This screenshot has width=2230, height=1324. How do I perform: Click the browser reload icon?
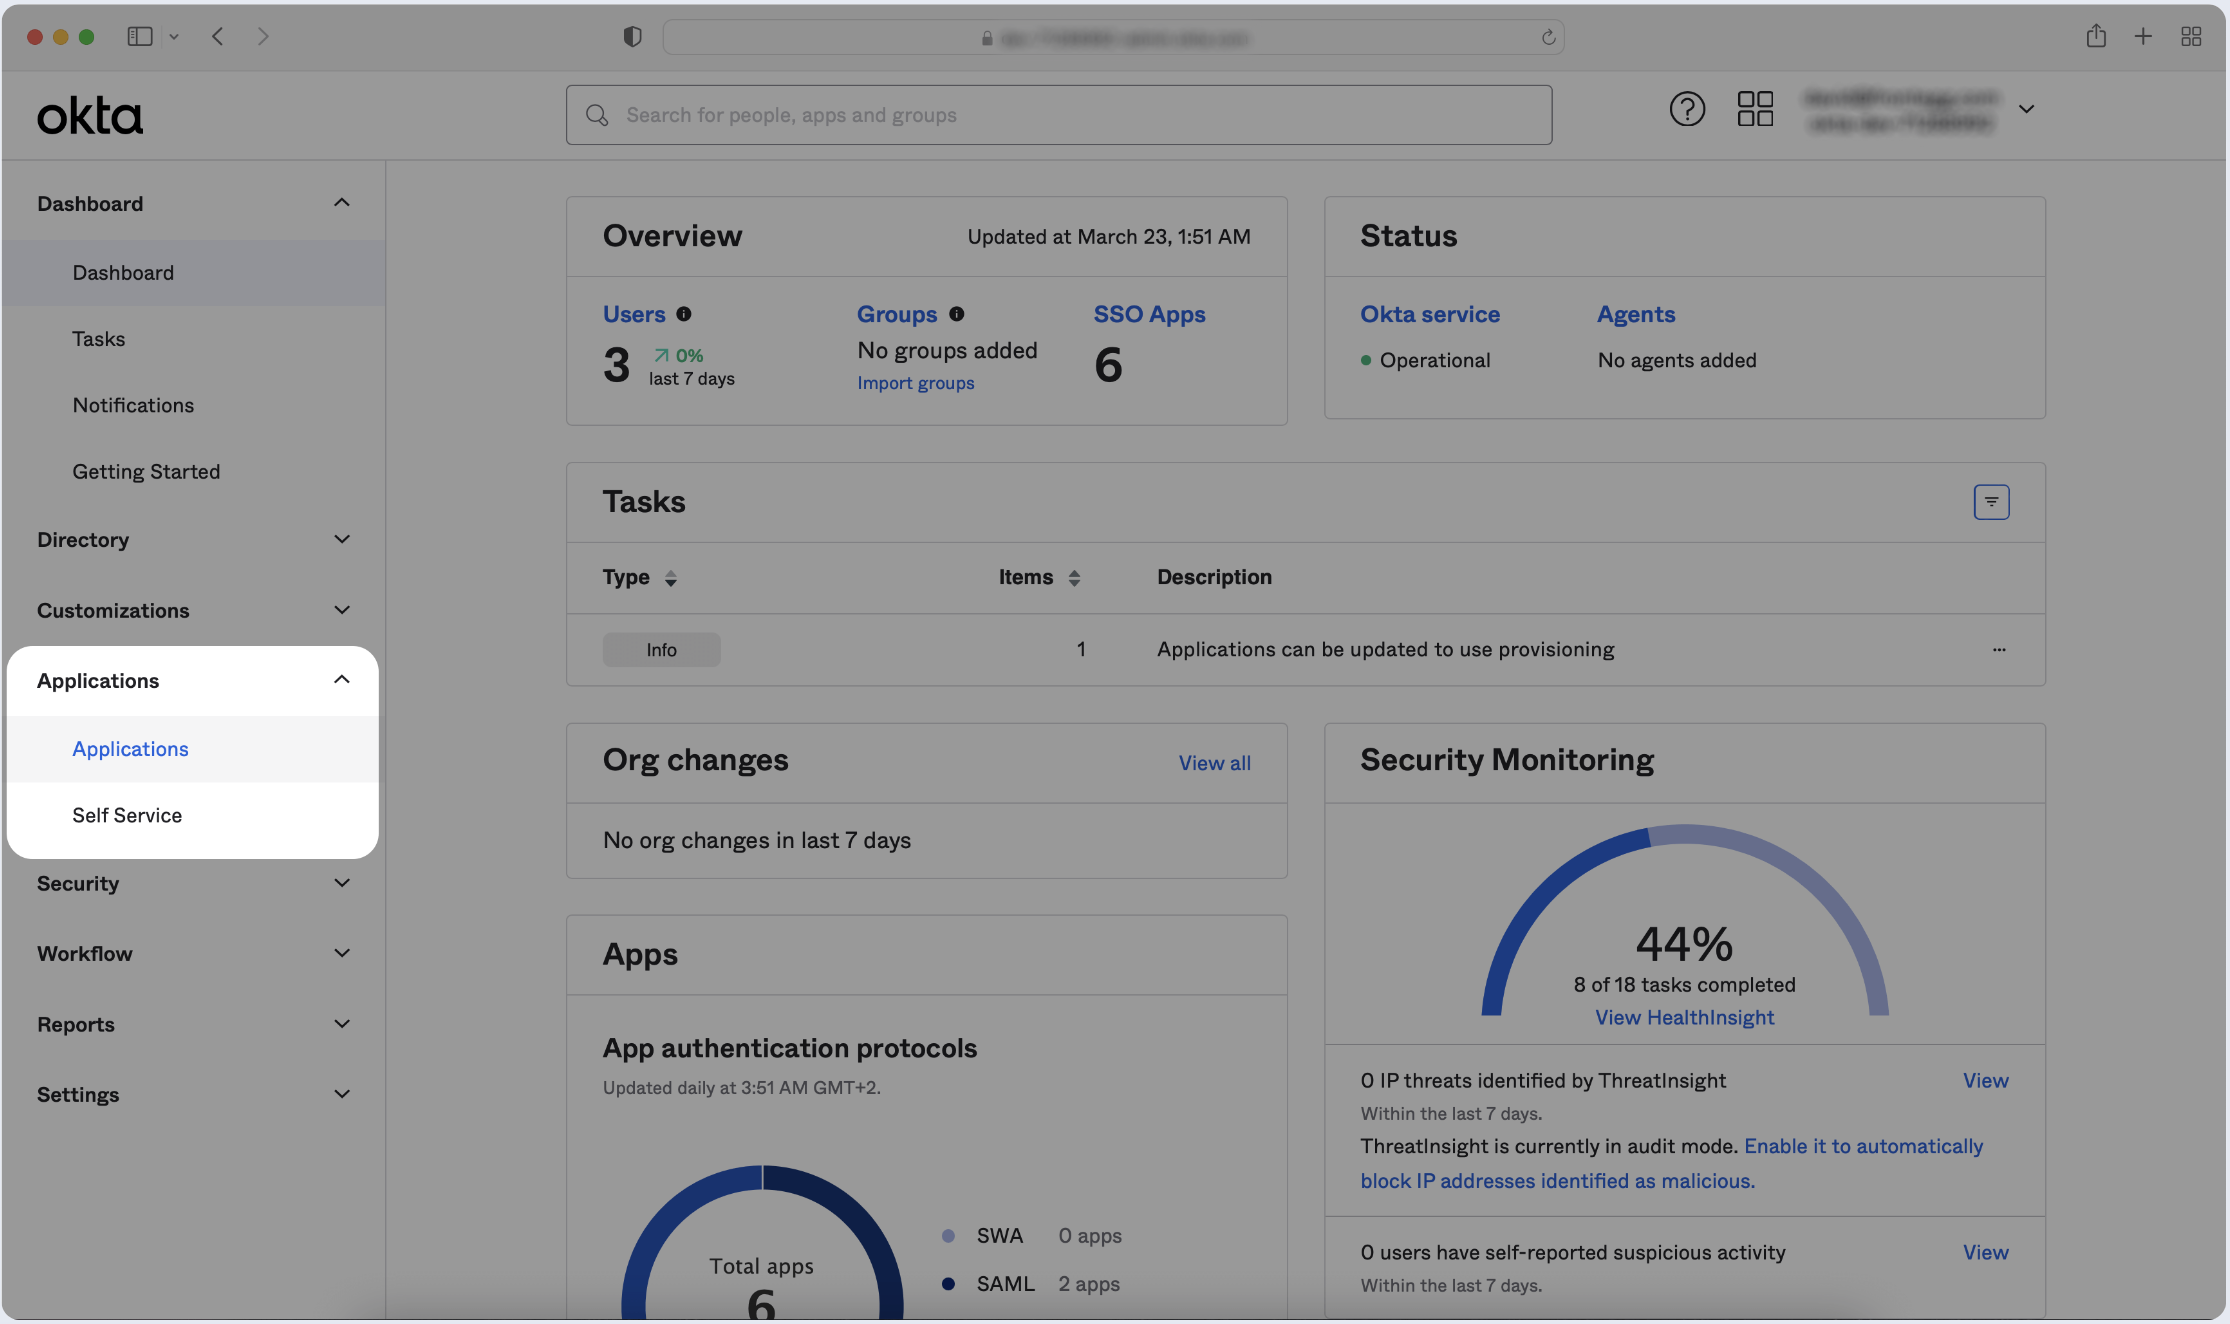point(1548,37)
